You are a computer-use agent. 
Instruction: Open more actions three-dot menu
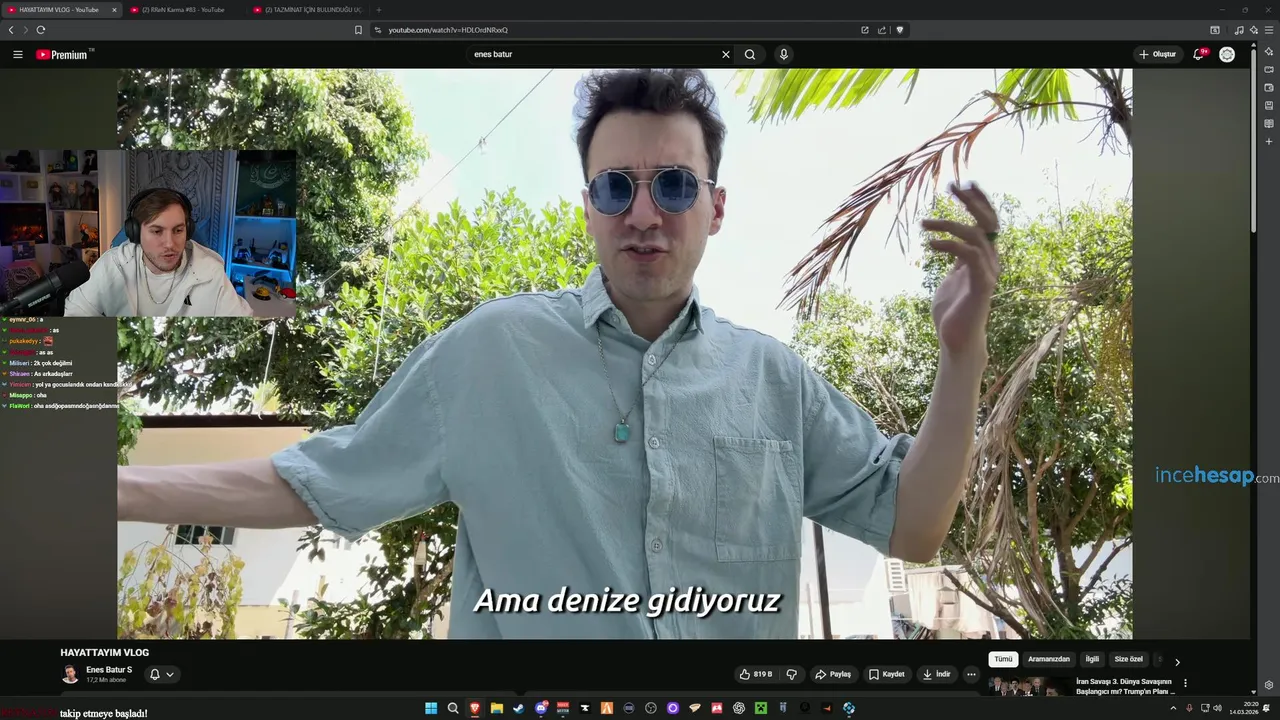tap(971, 674)
